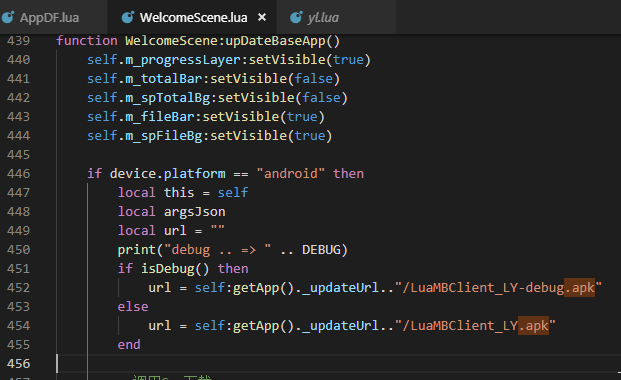Click line number 451 in the gutter
The image size is (621, 380).
(x=18, y=269)
